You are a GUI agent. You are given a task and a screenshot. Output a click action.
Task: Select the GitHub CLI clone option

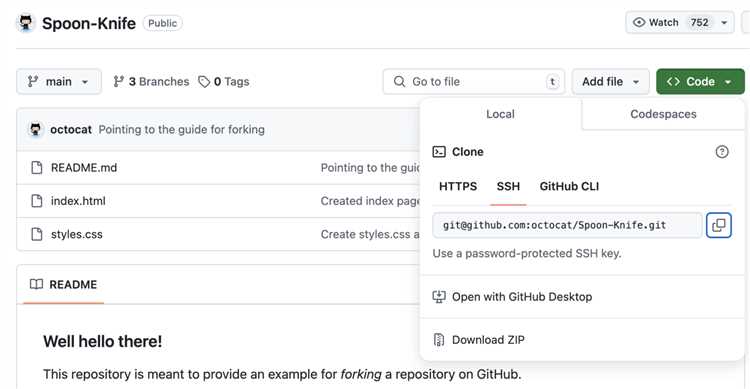click(569, 186)
